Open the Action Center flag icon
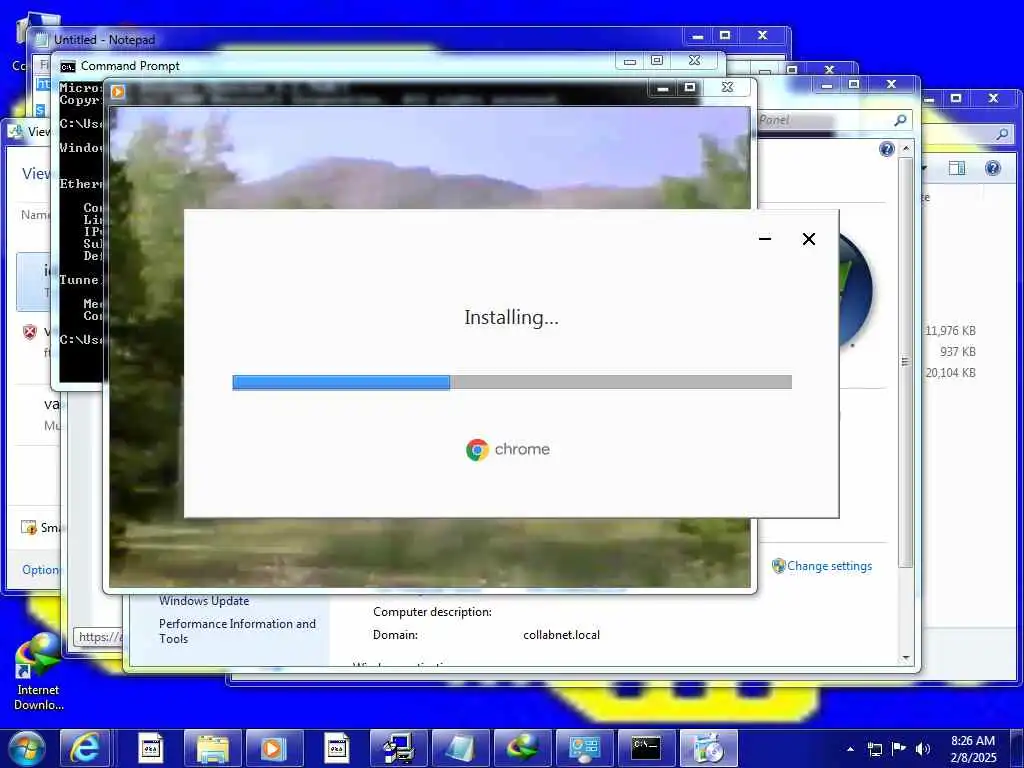The height and width of the screenshot is (768, 1024). coord(899,749)
